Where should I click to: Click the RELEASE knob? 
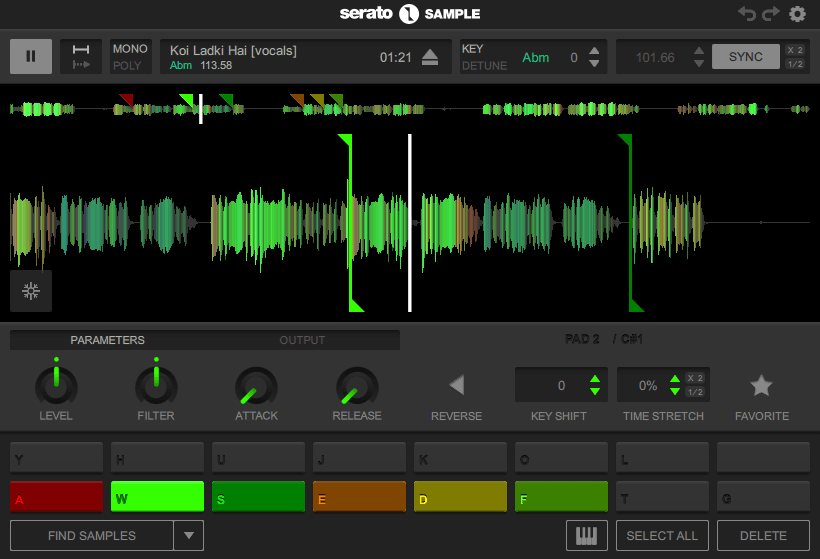(357, 387)
